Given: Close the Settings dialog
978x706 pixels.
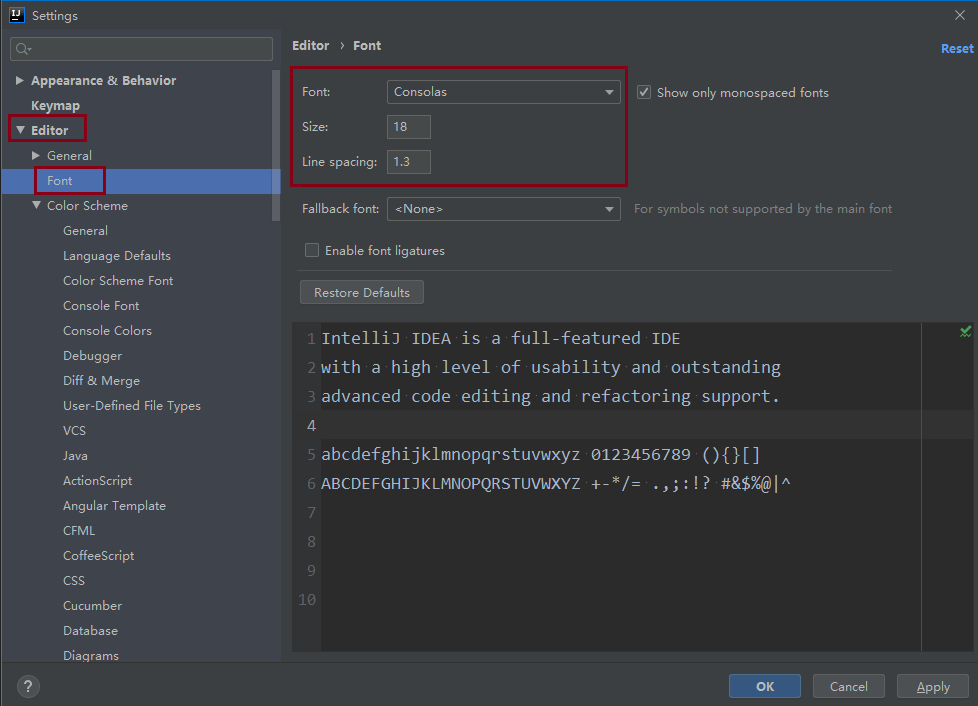Looking at the screenshot, I should pyautogui.click(x=960, y=15).
